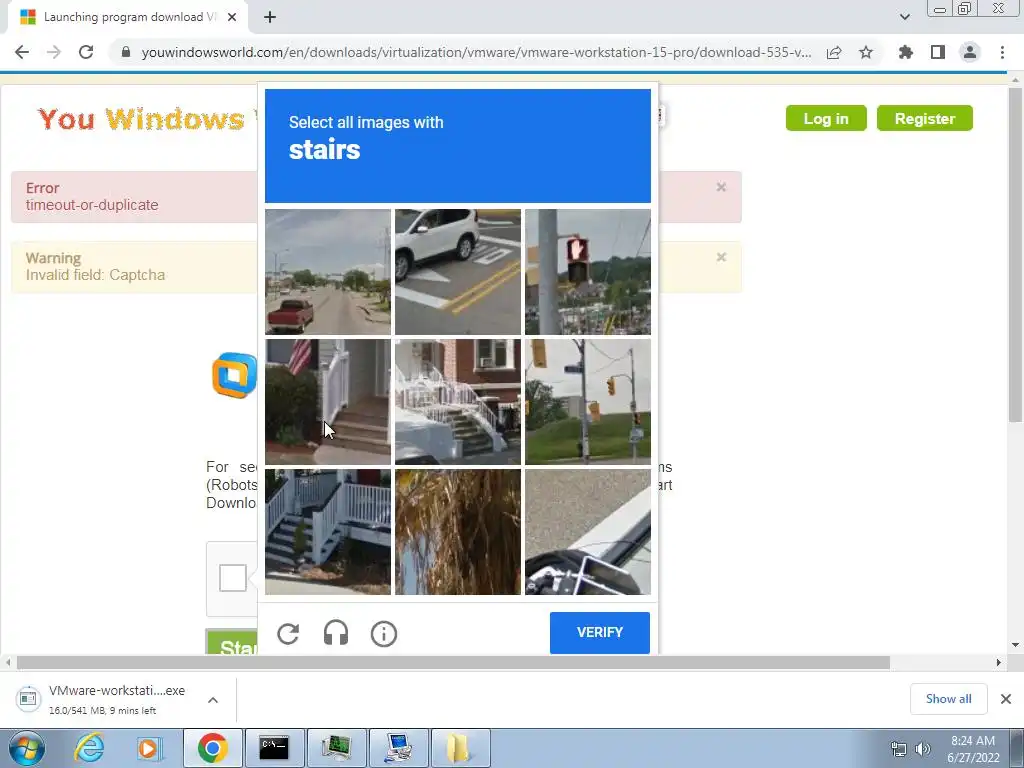This screenshot has width=1024, height=768.
Task: Click the Register button
Action: tap(925, 118)
